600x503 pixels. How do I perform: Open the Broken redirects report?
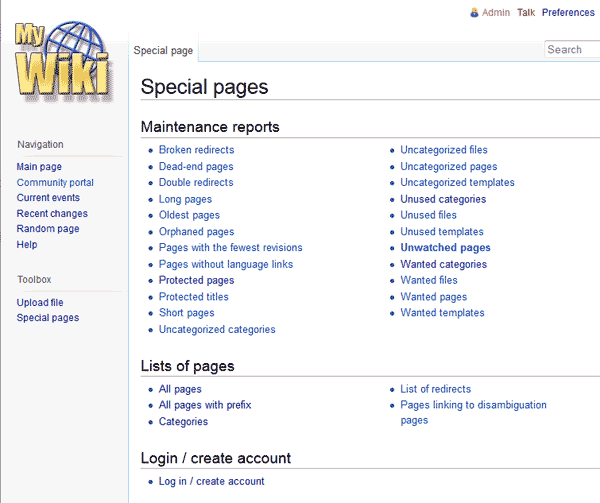coord(196,150)
